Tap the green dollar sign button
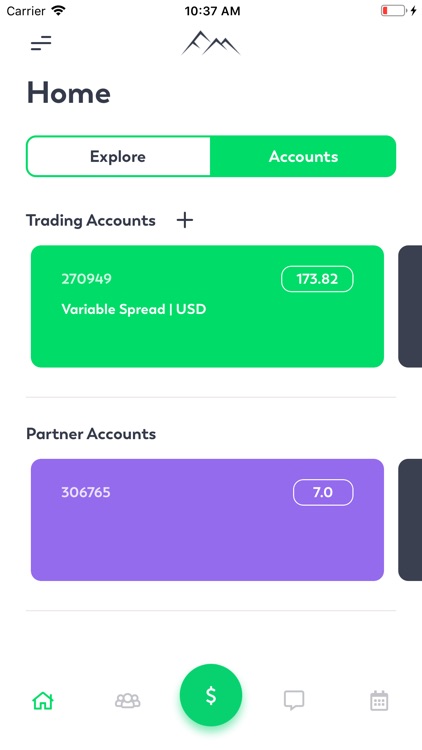The width and height of the screenshot is (422, 750). (211, 695)
